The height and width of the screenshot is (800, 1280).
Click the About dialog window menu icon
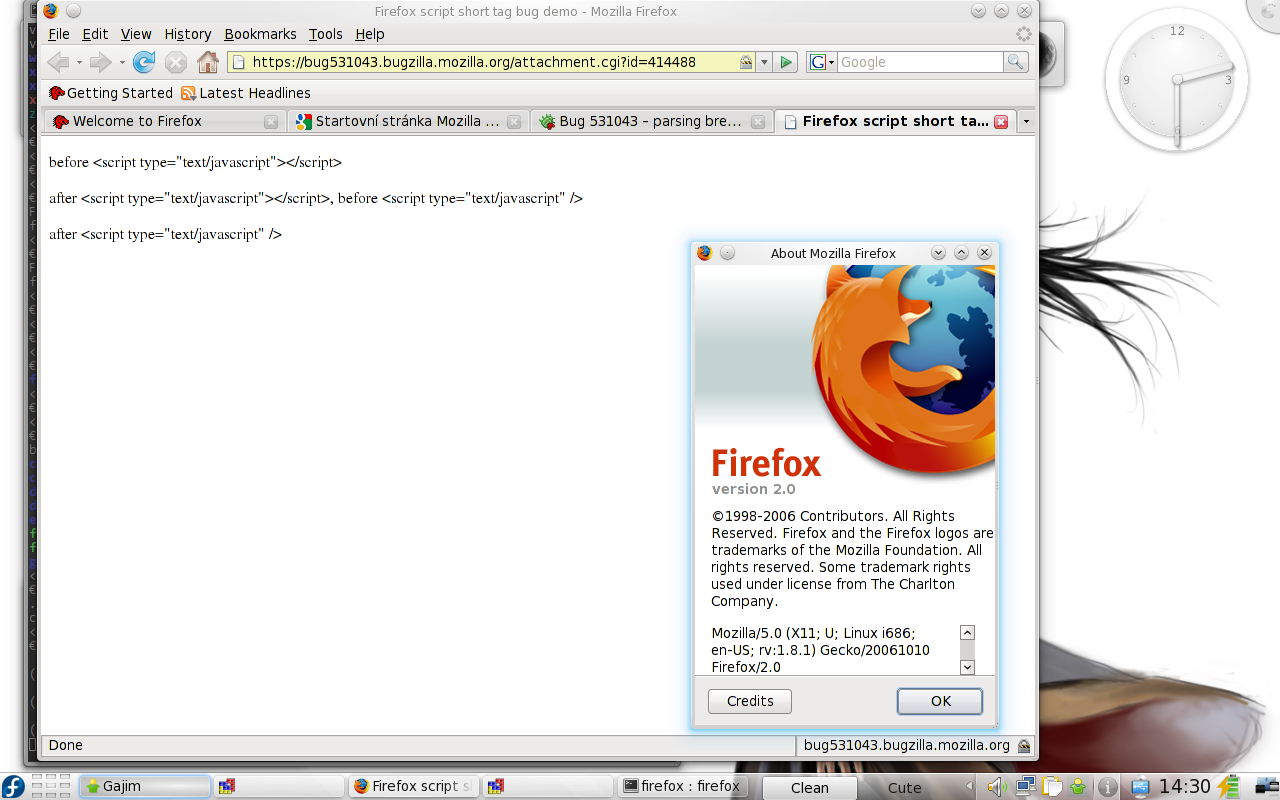pyautogui.click(x=704, y=253)
